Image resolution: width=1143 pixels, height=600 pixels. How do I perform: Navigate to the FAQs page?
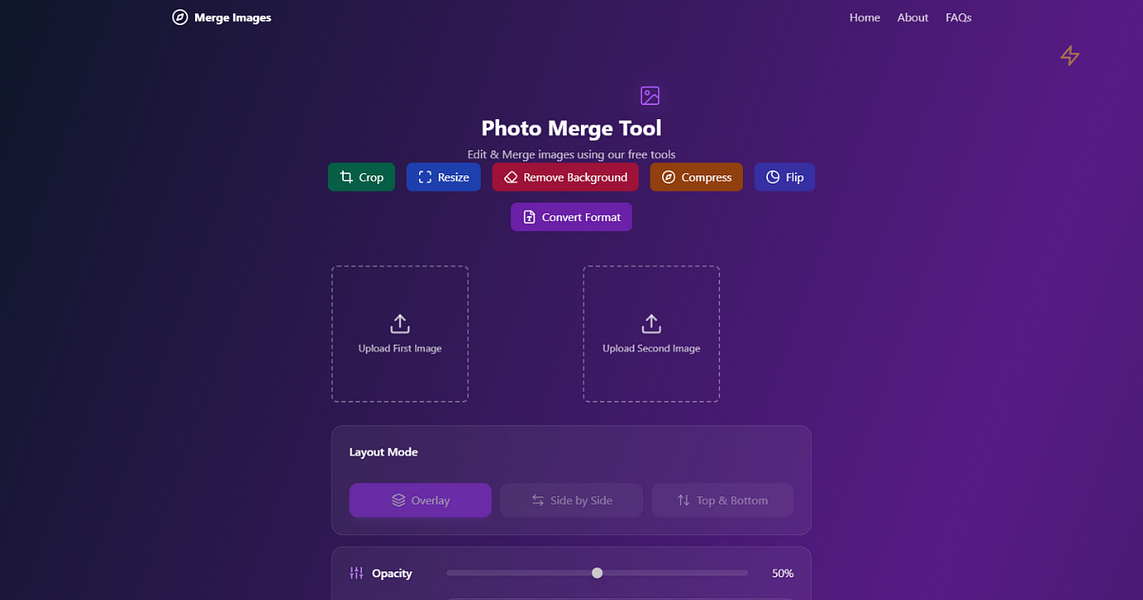point(958,17)
